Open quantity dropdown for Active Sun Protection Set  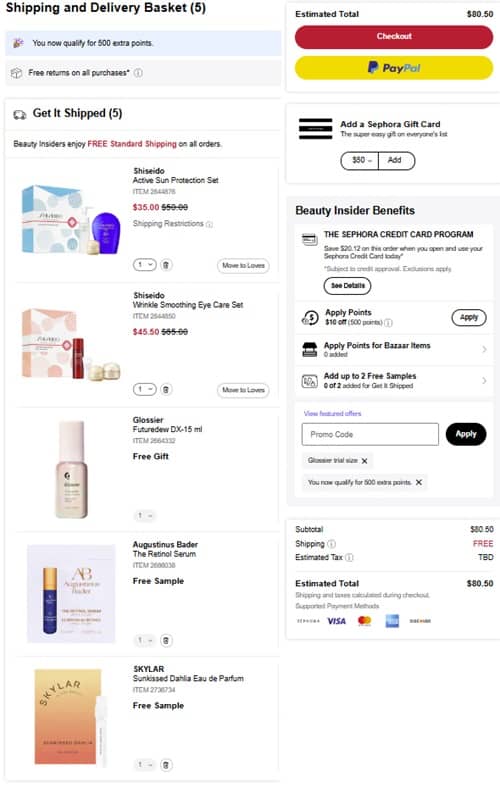(x=145, y=264)
